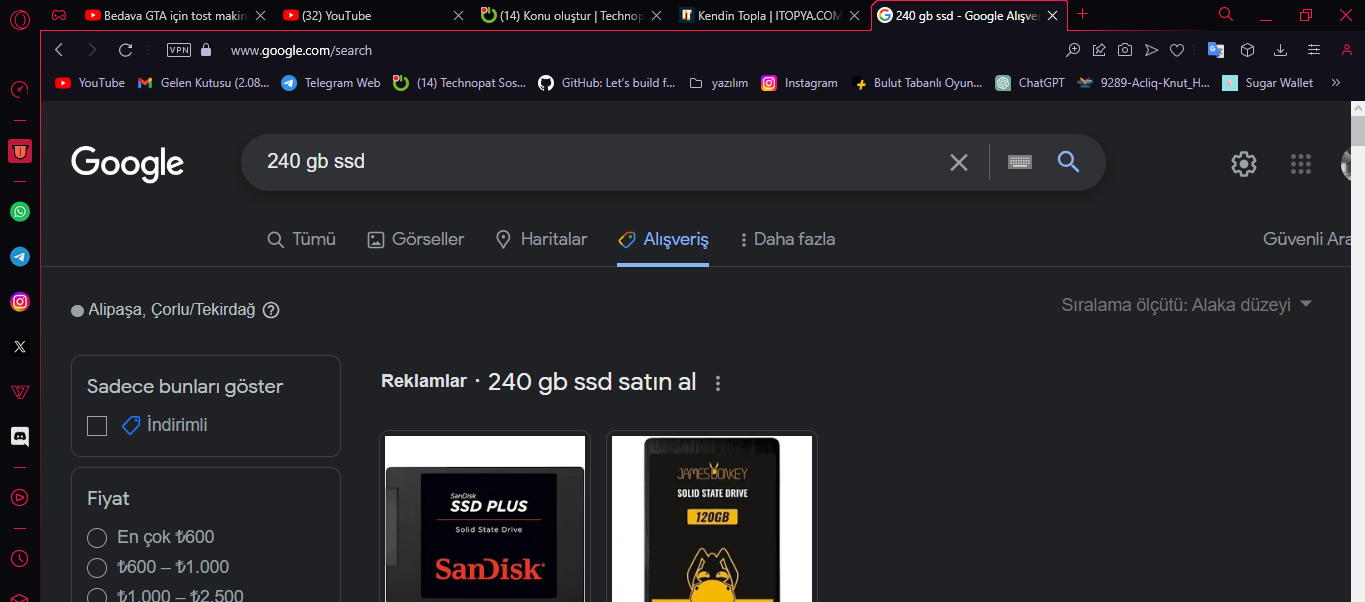Screen dimensions: 1365x602
Task: Open Sıralama ölçütü sorting dropdown
Action: pyautogui.click(x=1186, y=305)
